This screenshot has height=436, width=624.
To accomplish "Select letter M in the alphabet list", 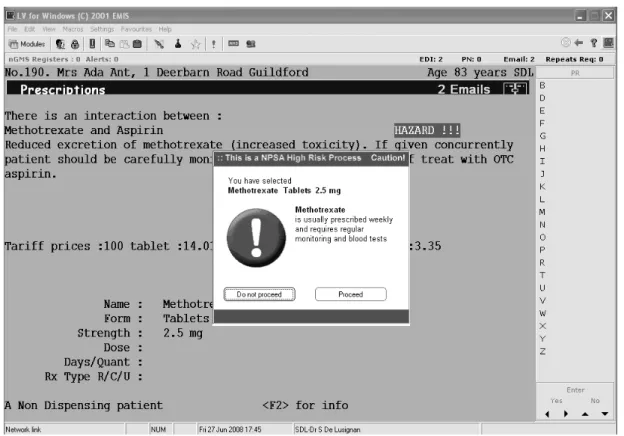I will 542,212.
